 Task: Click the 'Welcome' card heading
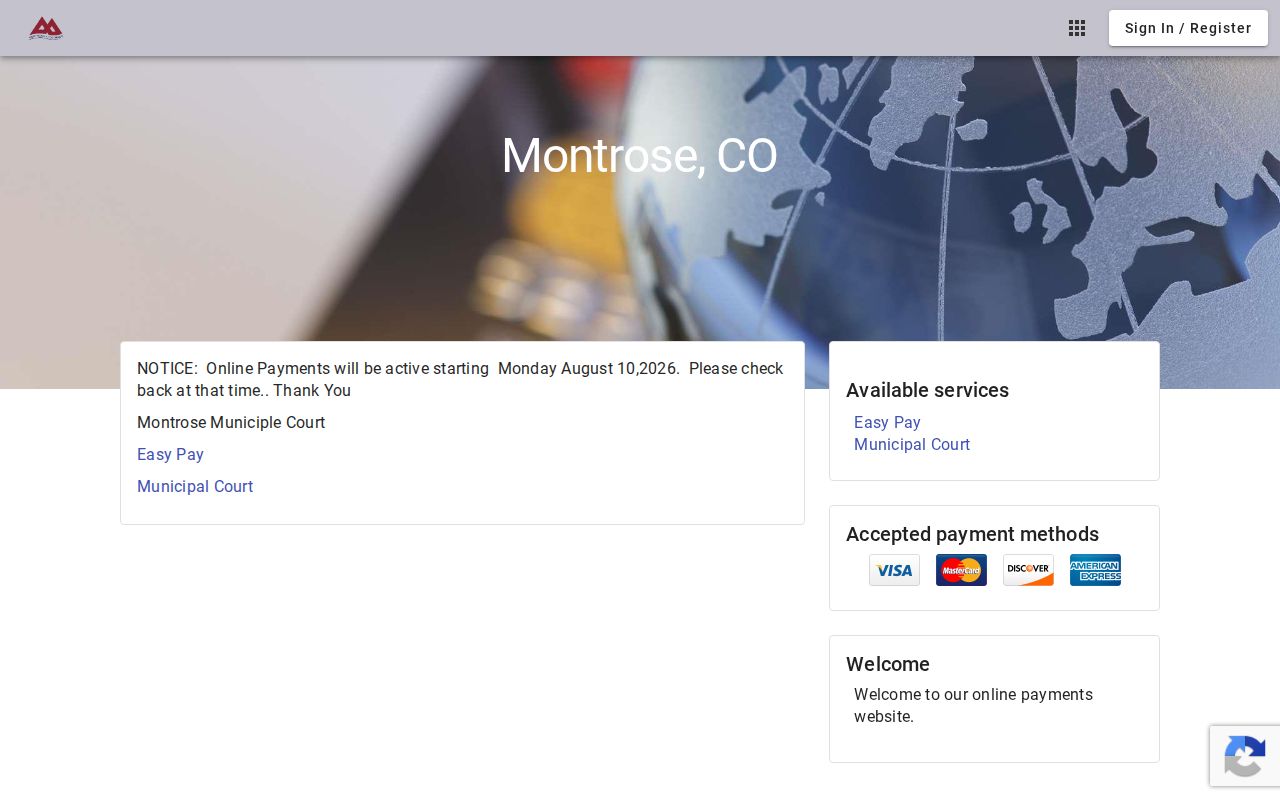click(x=888, y=664)
